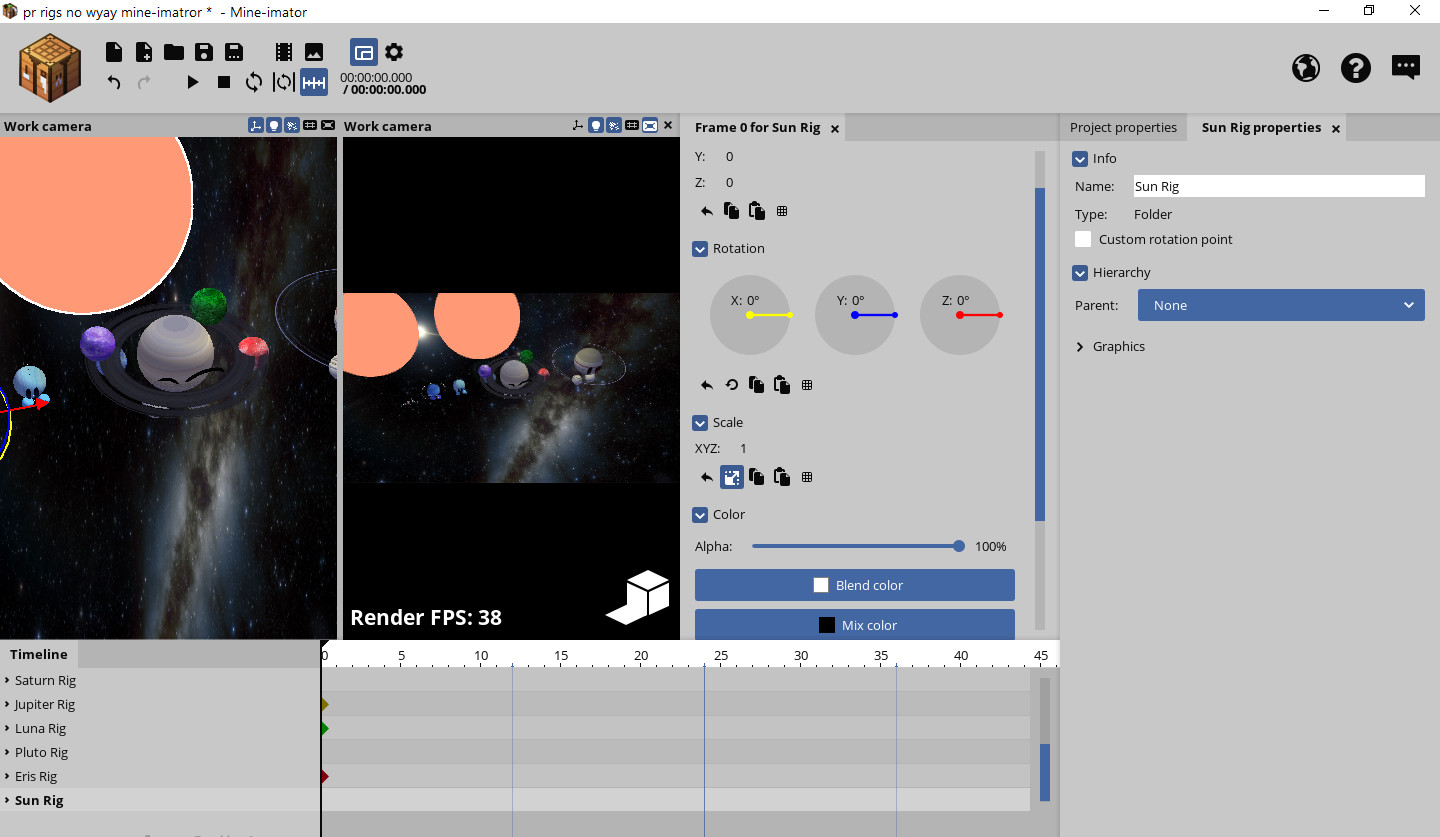Viewport: 1440px width, 837px height.
Task: Select the export image icon
Action: [314, 51]
